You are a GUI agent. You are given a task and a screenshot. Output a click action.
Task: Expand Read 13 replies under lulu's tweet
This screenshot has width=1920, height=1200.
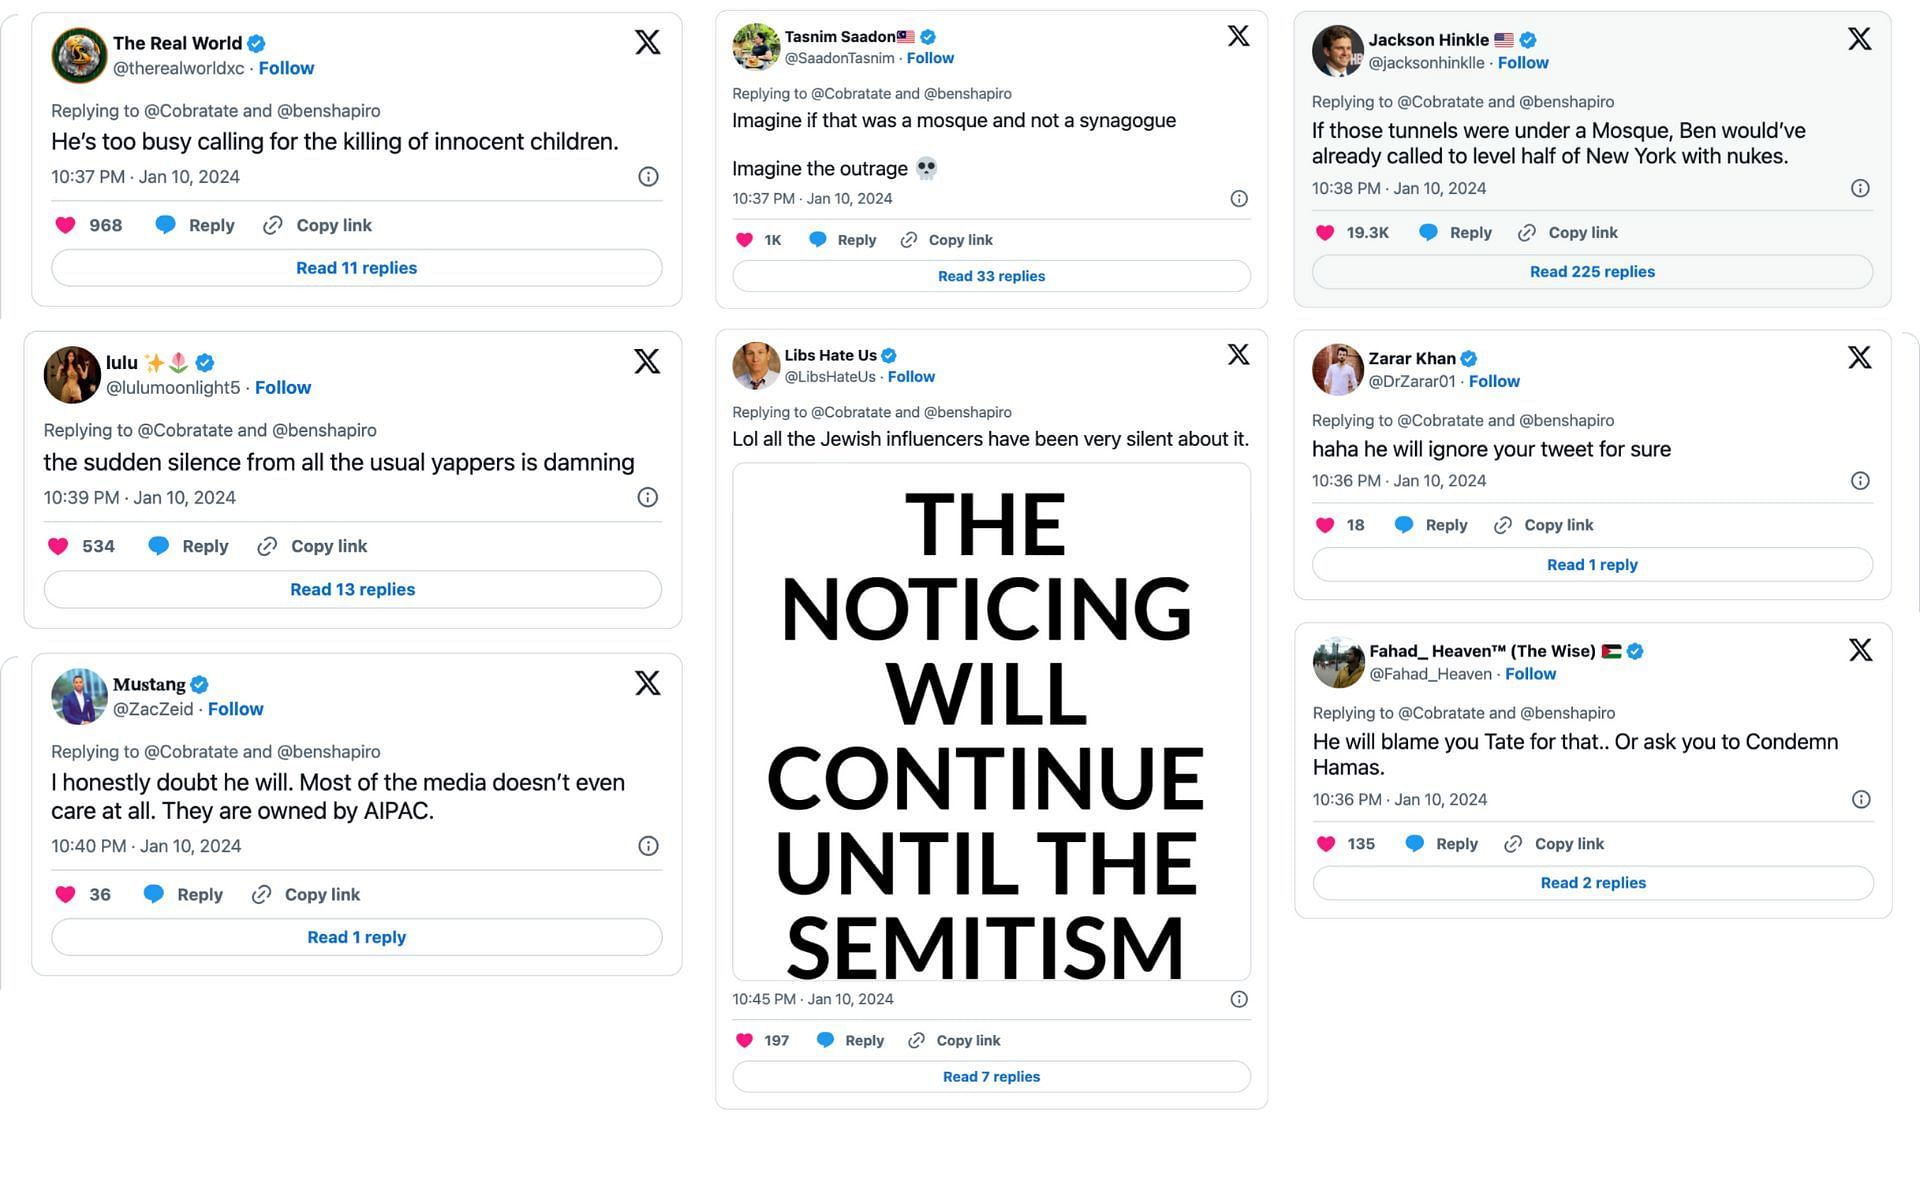[x=352, y=589]
